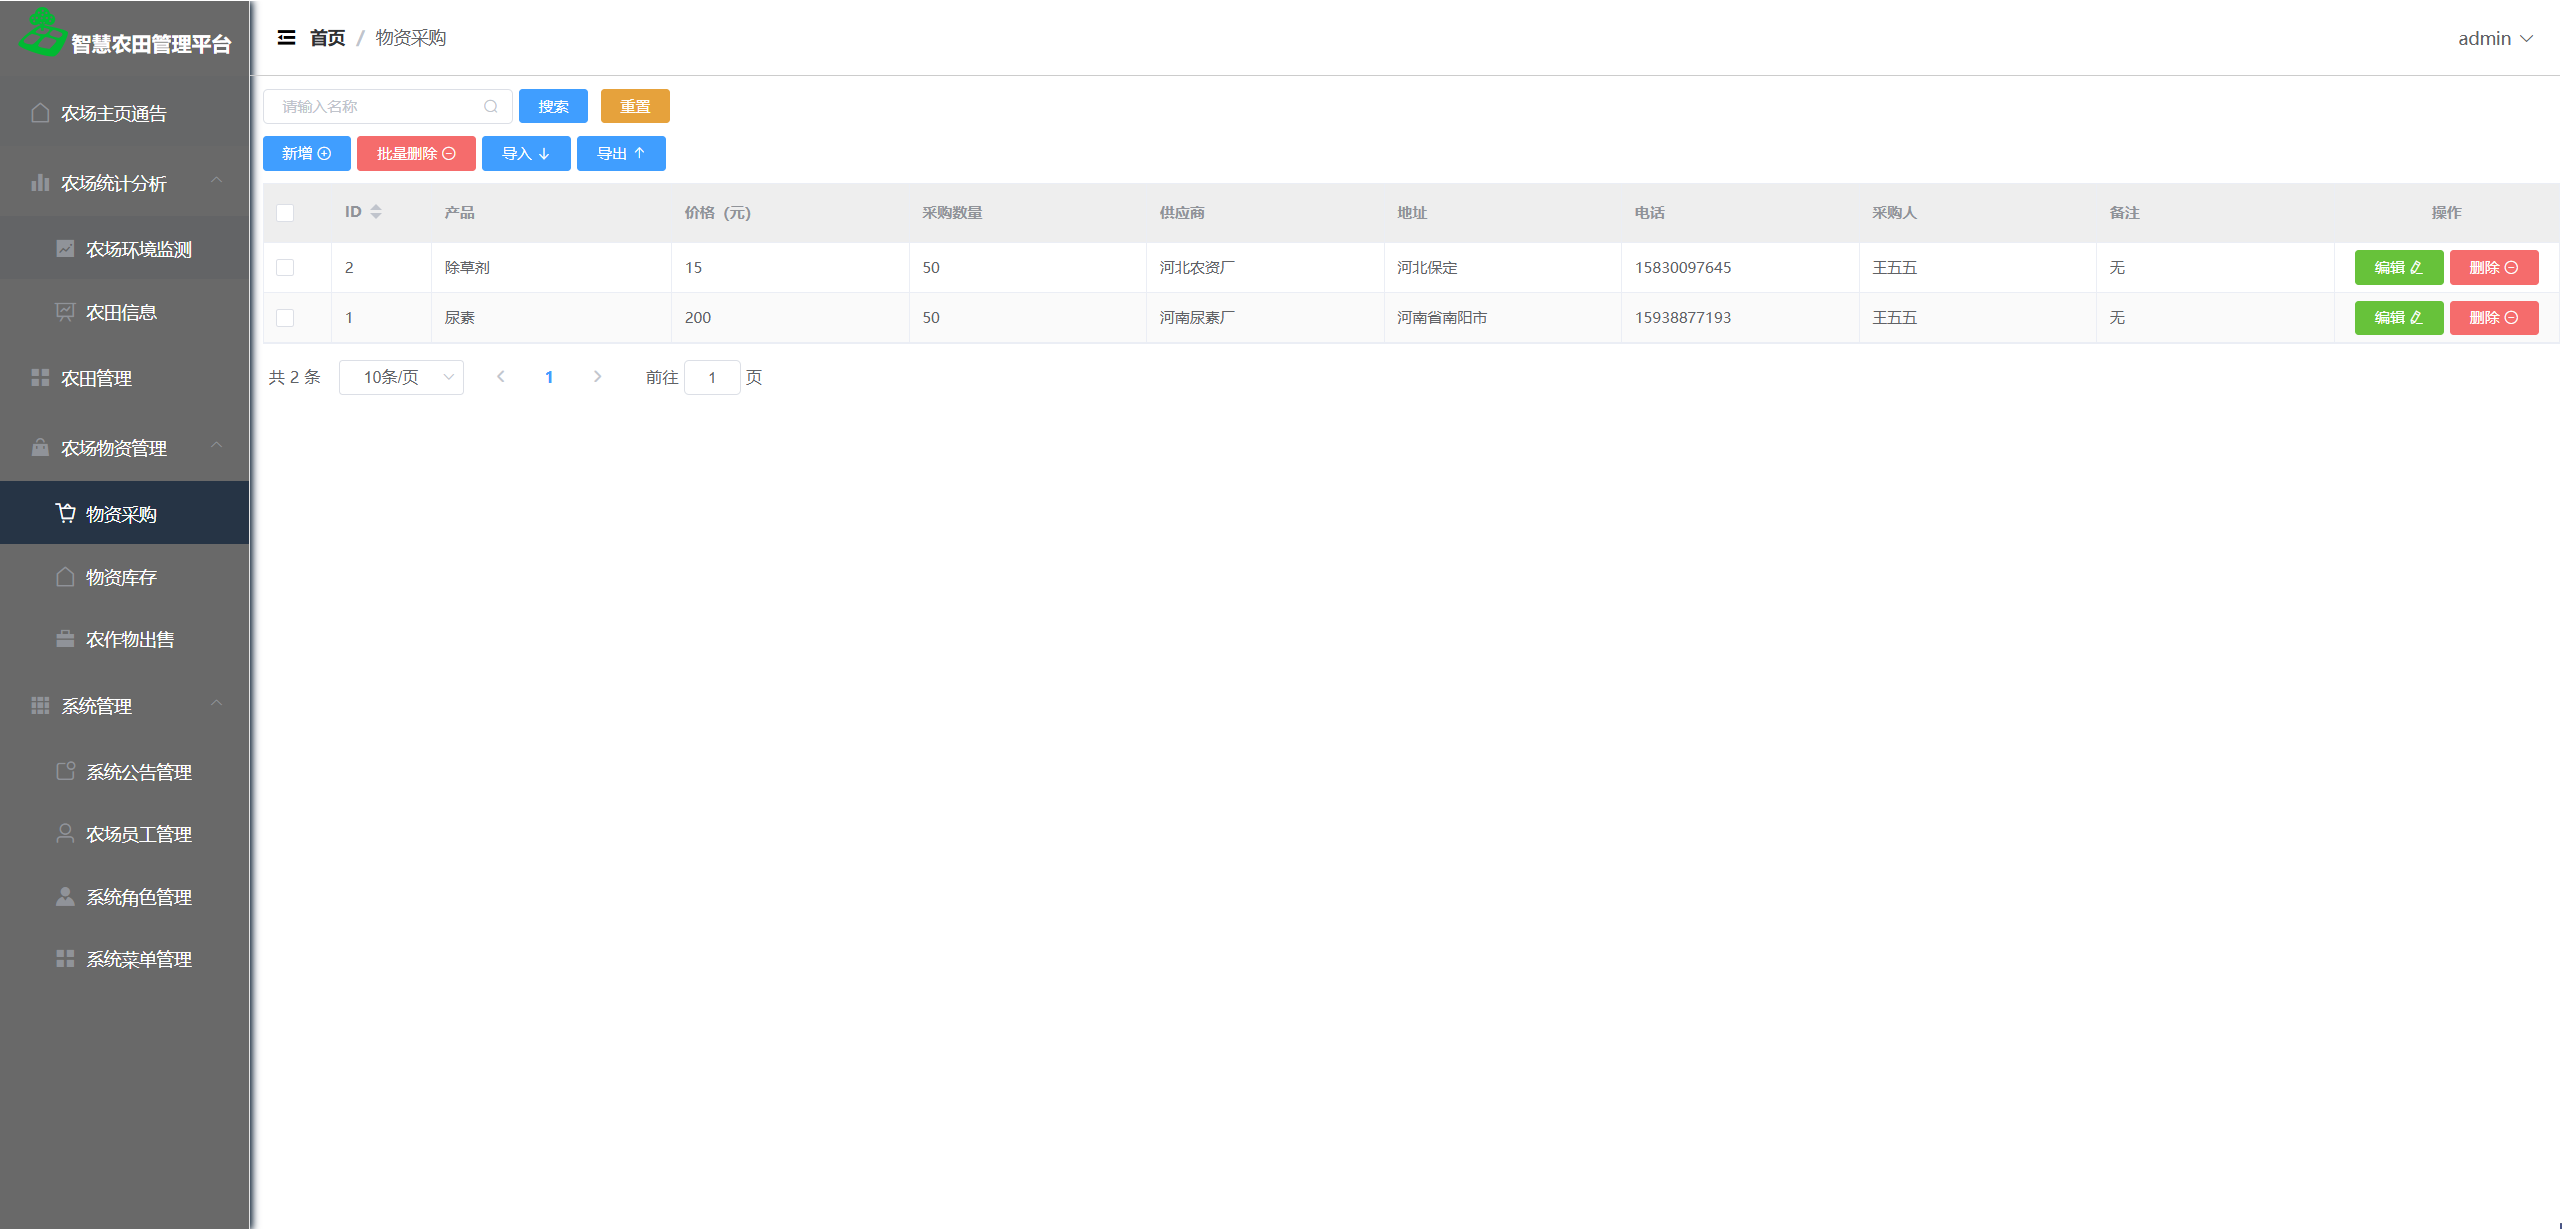Check the row checkbox for 除草剂
The image size is (2562, 1229).
[285, 268]
